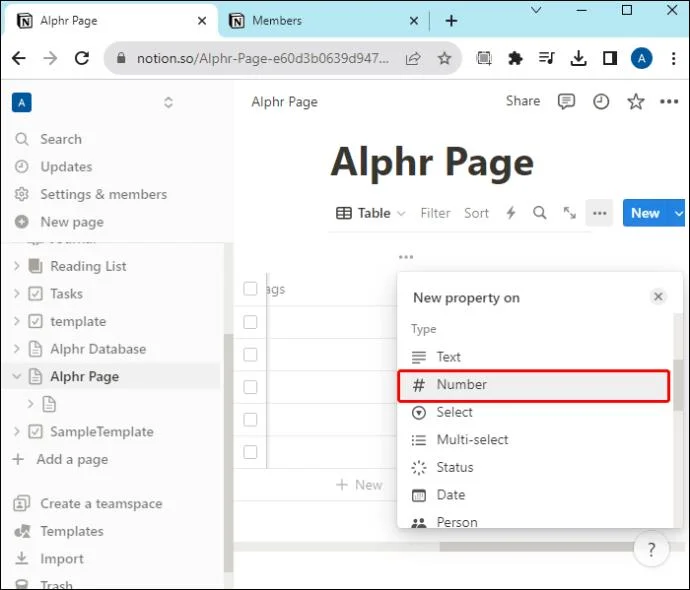Select the fifth table row checkbox
Image resolution: width=690 pixels, height=590 pixels.
click(x=250, y=452)
